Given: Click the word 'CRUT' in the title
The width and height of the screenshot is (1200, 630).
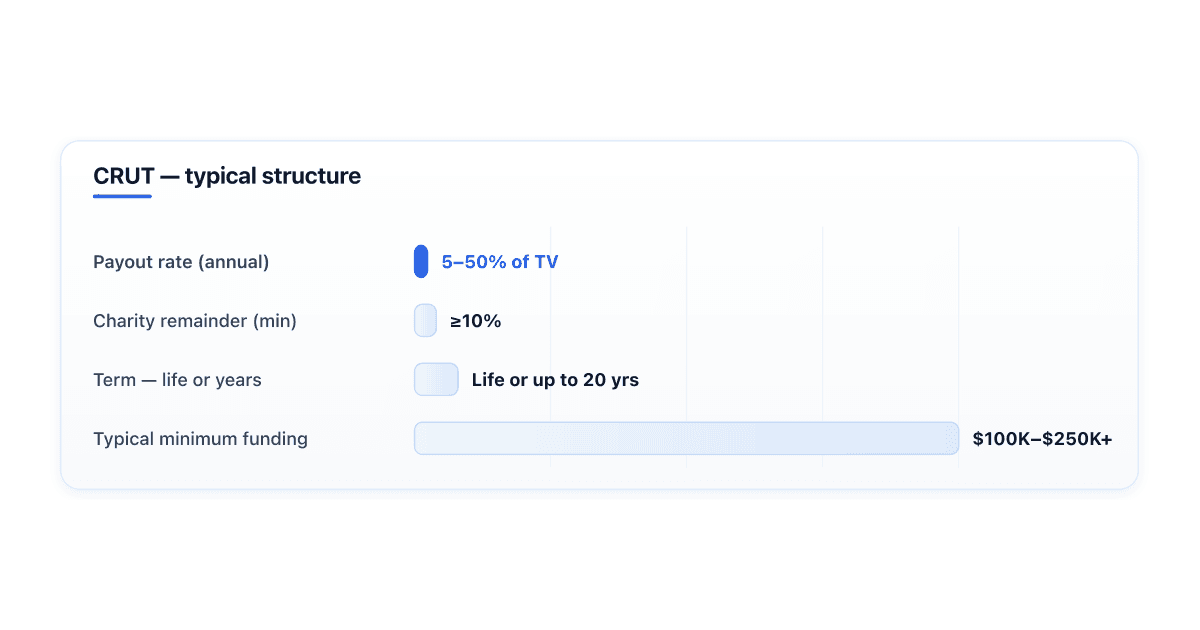Looking at the screenshot, I should (124, 176).
